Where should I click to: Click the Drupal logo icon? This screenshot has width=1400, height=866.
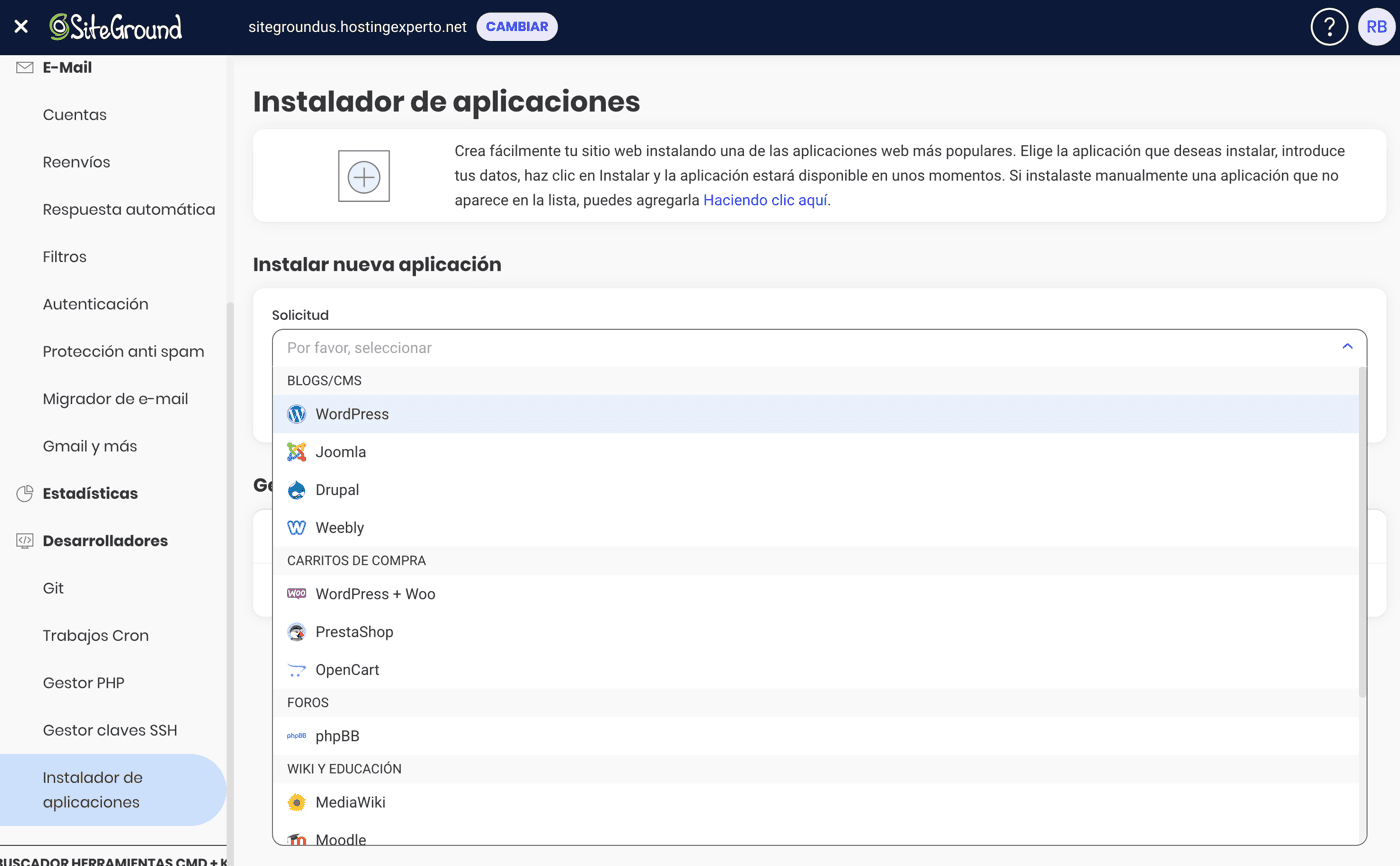296,490
